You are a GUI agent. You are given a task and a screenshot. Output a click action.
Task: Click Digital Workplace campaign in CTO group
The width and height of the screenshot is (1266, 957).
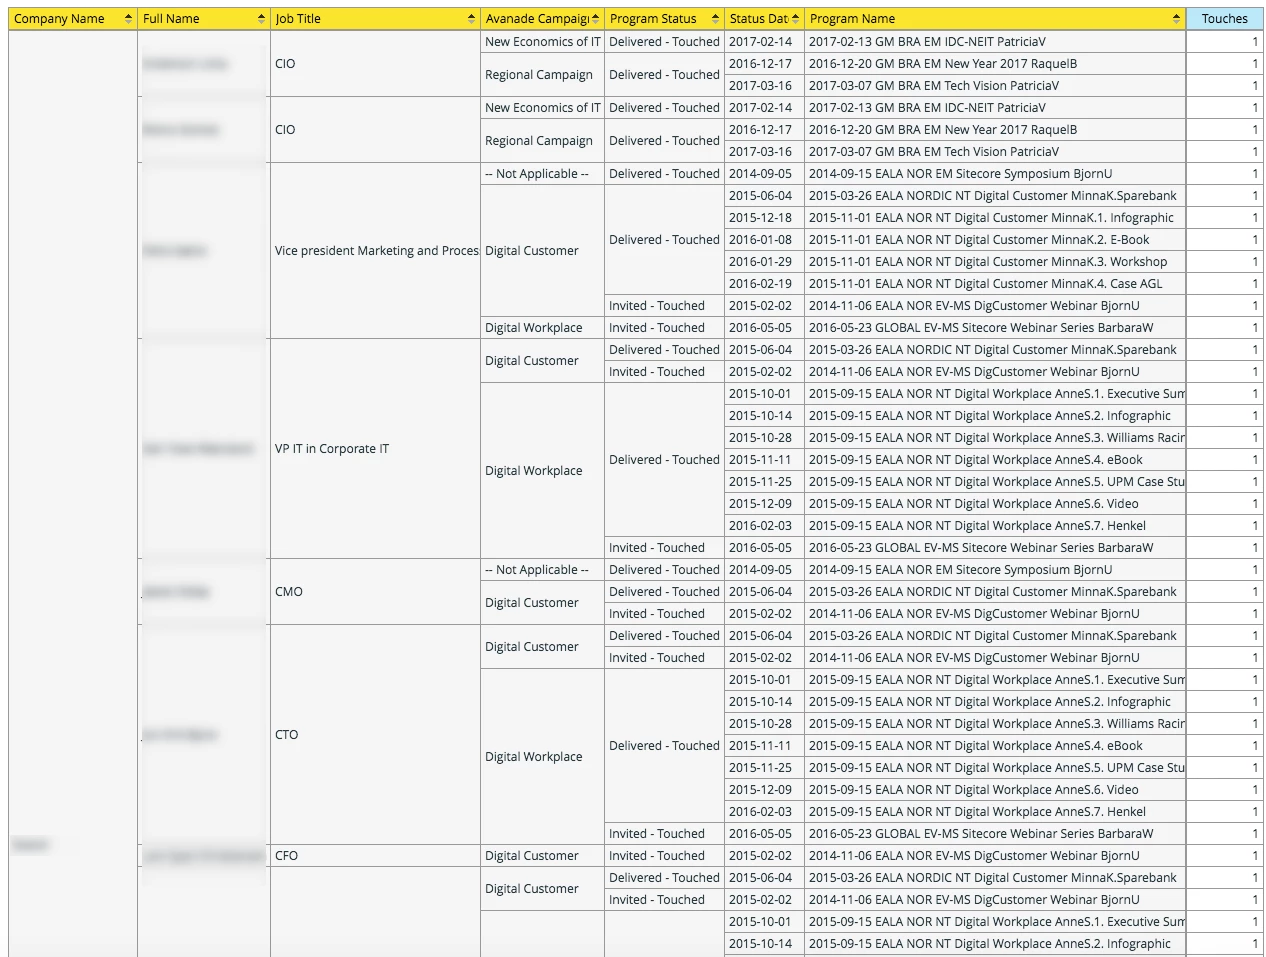click(543, 757)
